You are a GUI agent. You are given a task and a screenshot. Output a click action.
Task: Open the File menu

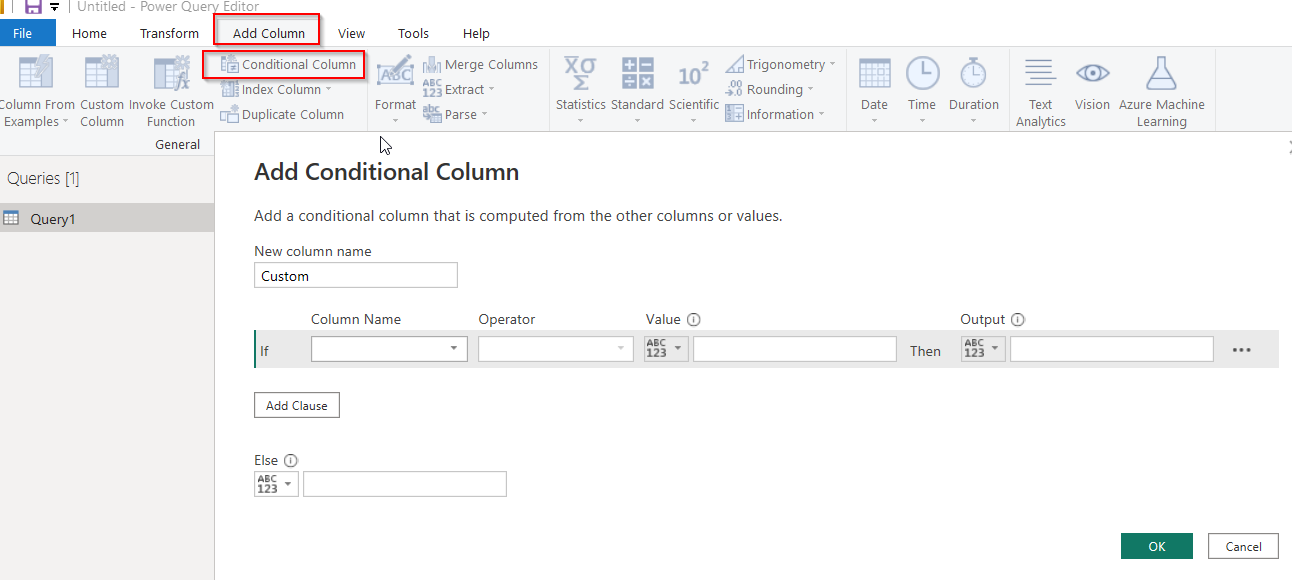(22, 33)
